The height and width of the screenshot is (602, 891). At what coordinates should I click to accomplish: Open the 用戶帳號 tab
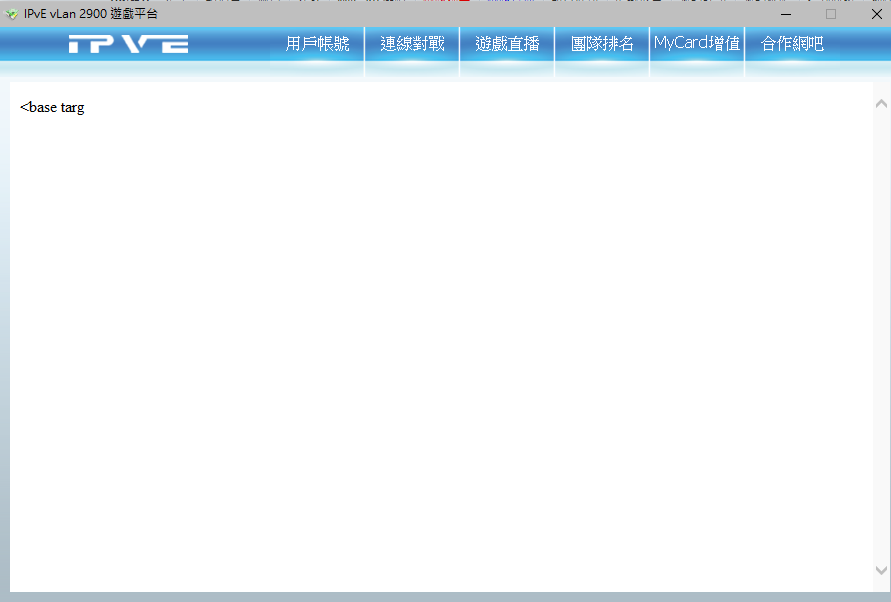pyautogui.click(x=317, y=44)
